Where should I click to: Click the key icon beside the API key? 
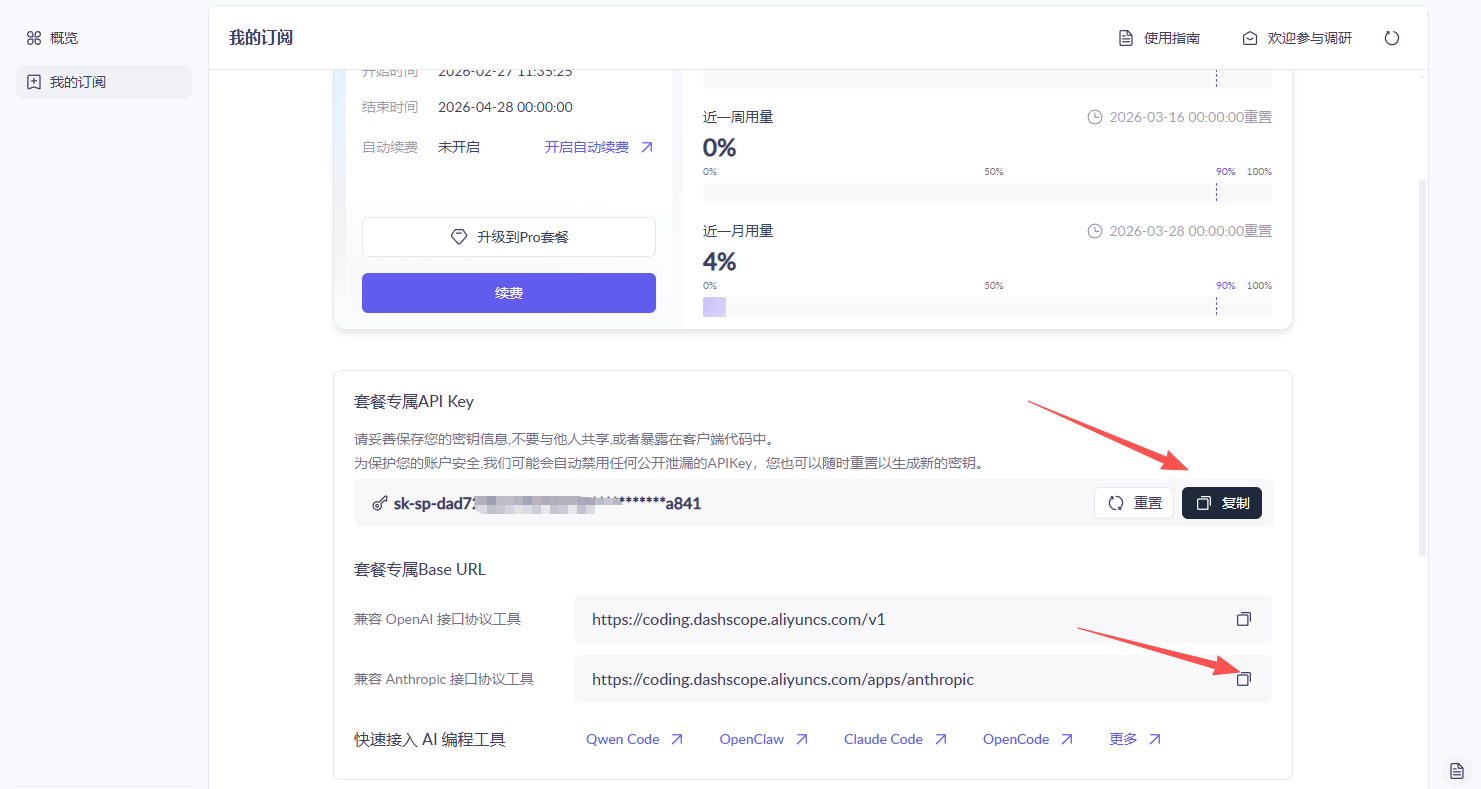click(379, 504)
